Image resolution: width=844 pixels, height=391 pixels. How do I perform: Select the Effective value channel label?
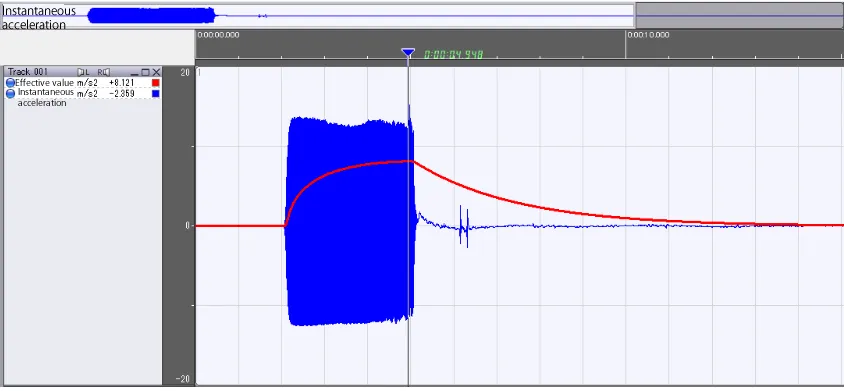tap(45, 83)
